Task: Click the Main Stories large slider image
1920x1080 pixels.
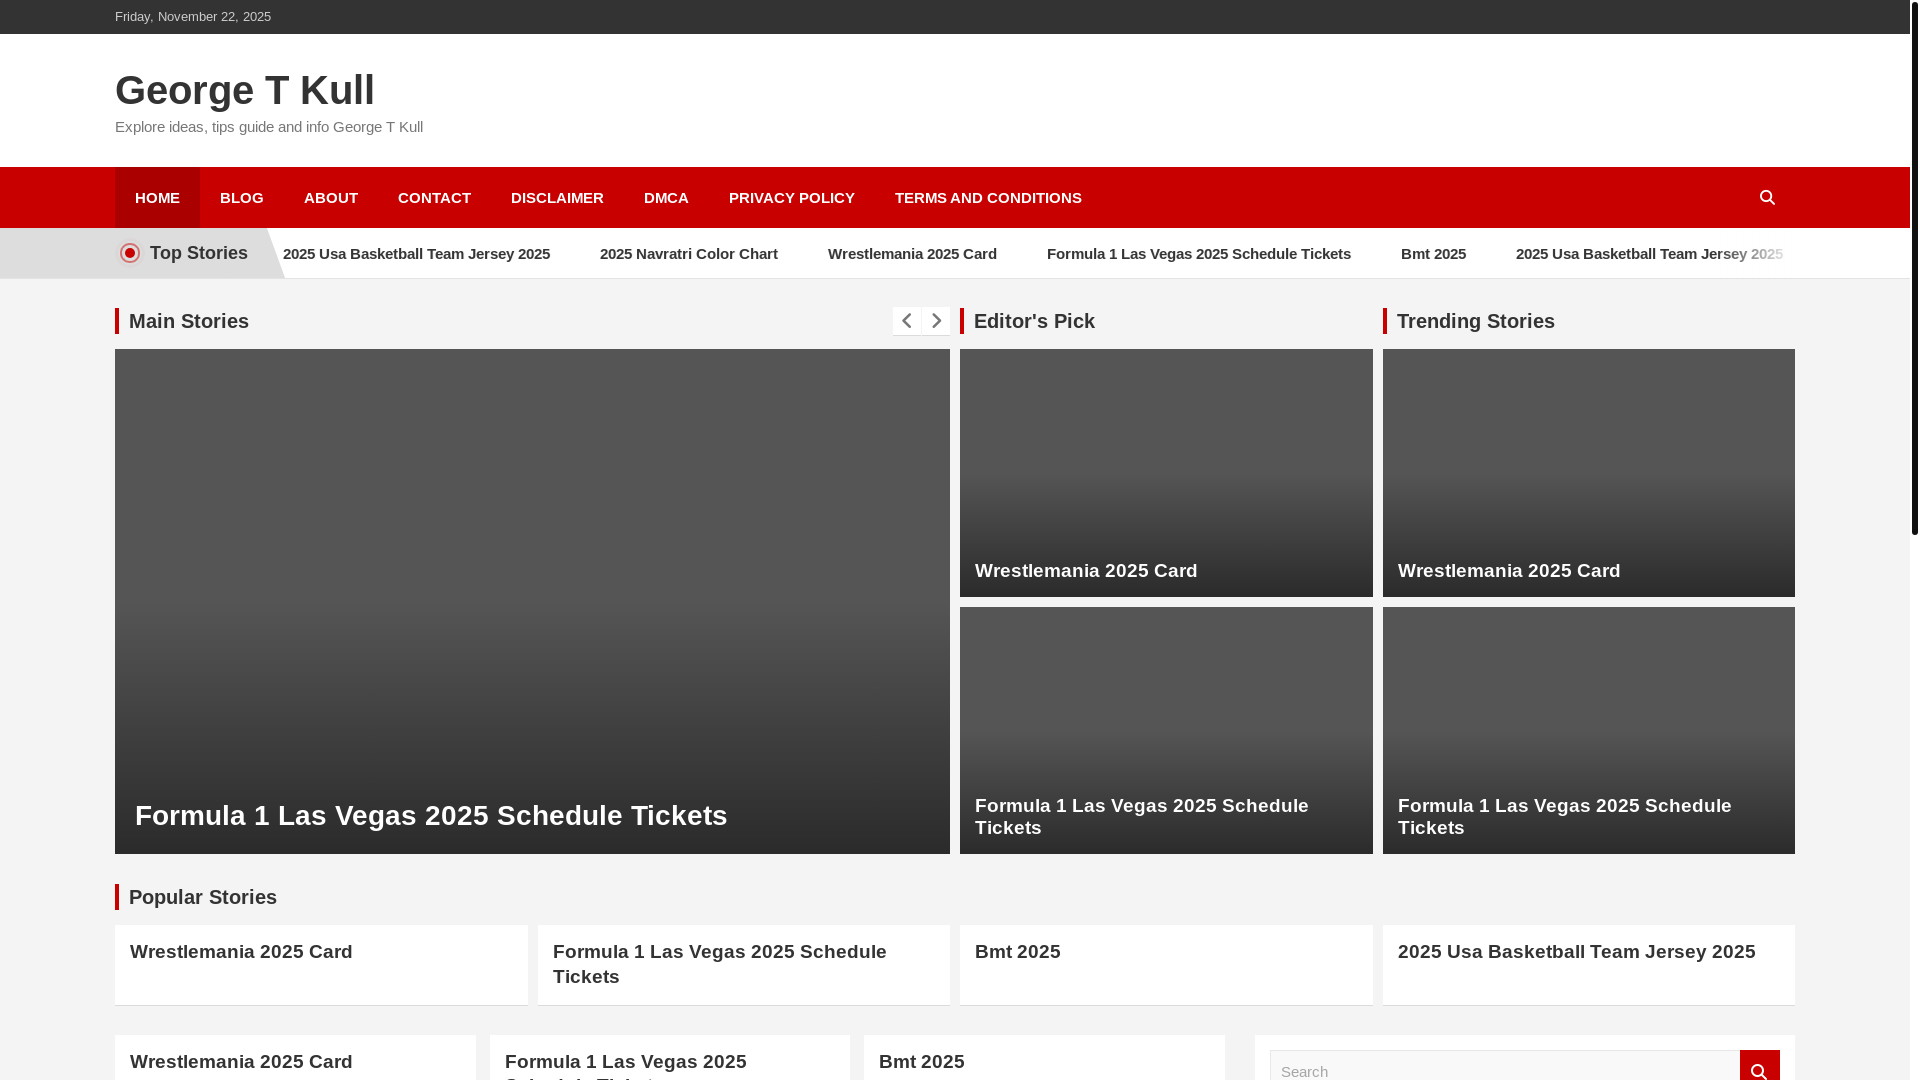Action: point(532,601)
